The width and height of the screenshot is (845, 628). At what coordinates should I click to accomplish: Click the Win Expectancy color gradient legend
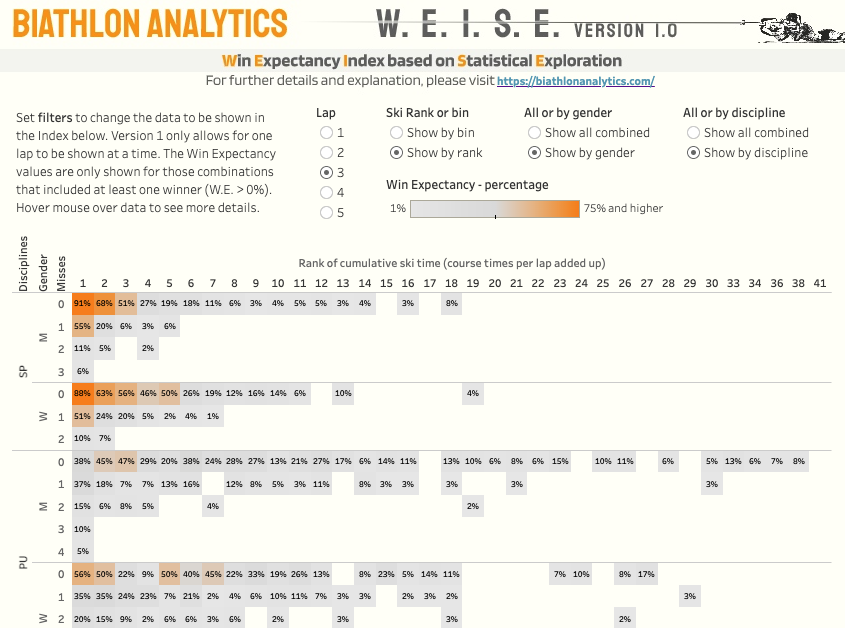click(x=495, y=209)
